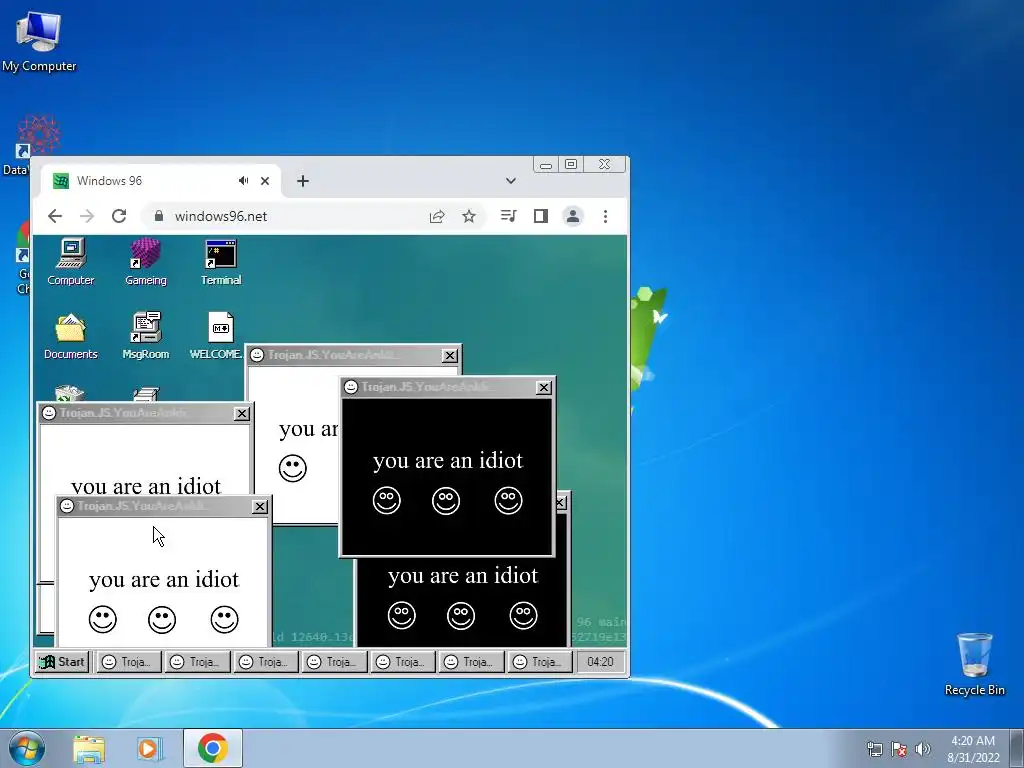The image size is (1024, 768).
Task: Open My Computer desktop icon
Action: click(39, 40)
